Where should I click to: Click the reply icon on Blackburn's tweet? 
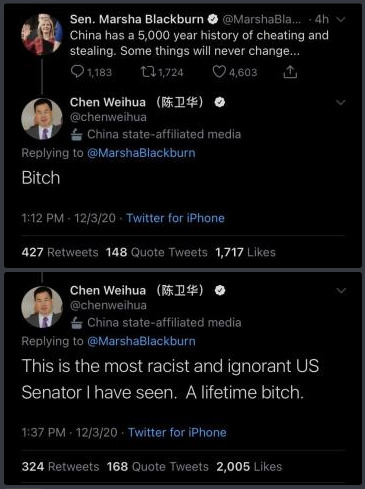click(77, 71)
